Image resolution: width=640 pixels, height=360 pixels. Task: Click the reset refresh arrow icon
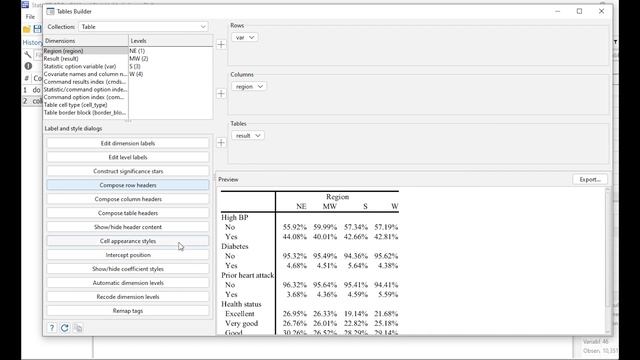coord(64,328)
